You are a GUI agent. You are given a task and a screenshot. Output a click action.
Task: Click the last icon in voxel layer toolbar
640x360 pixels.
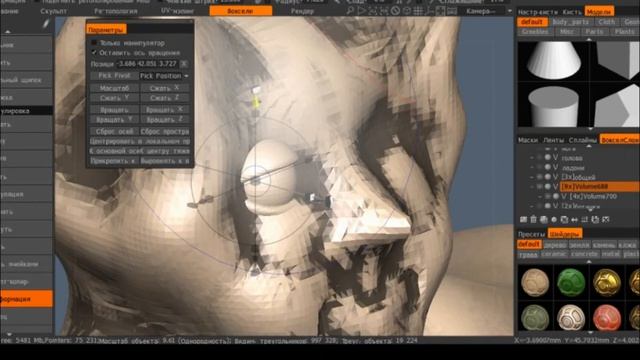point(606,220)
